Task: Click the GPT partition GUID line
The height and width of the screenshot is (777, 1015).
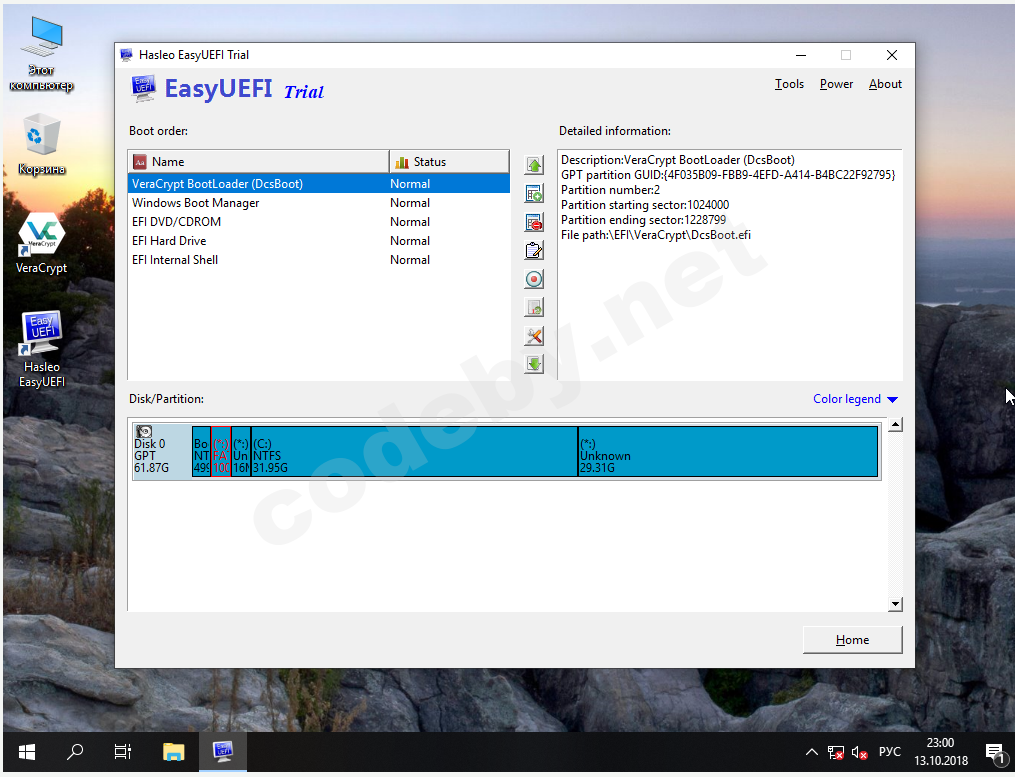Action: click(728, 175)
